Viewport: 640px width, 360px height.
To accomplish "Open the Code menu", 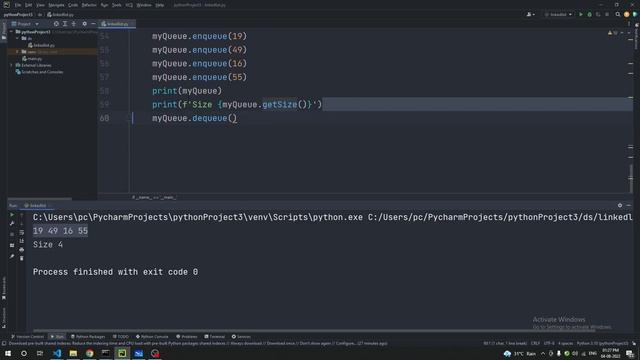I will point(73,5).
